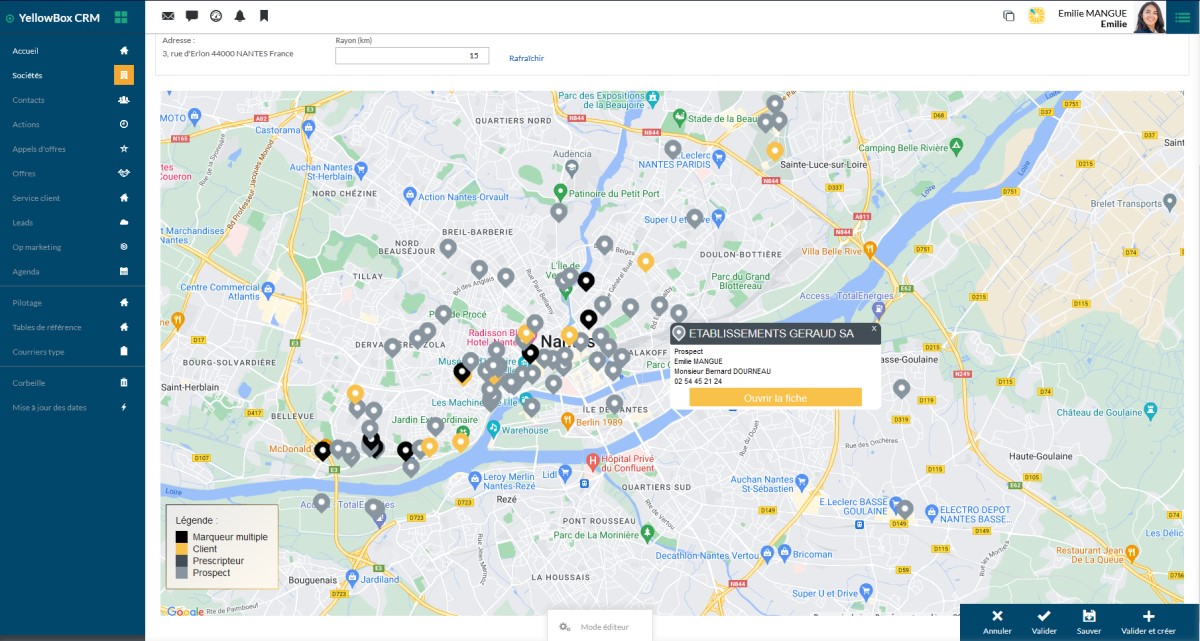Click black Marqueur multiple legend swatch

point(181,537)
